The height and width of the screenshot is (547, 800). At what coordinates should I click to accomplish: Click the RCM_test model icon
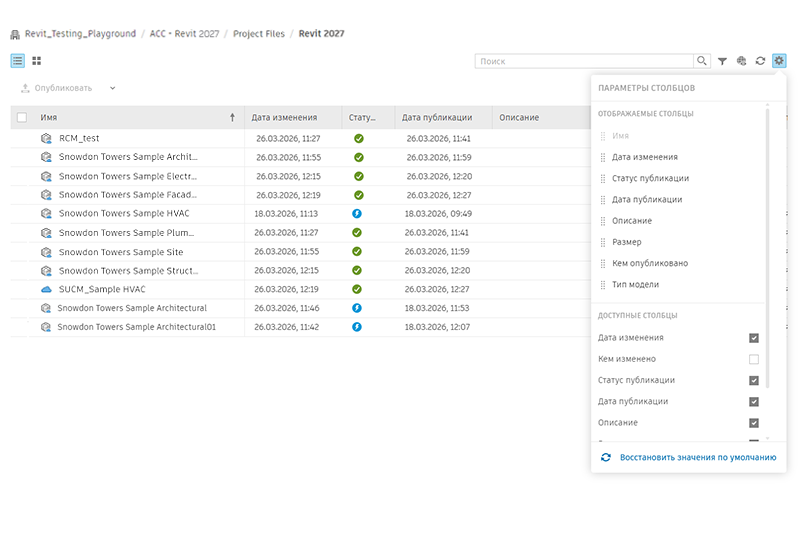click(46, 138)
